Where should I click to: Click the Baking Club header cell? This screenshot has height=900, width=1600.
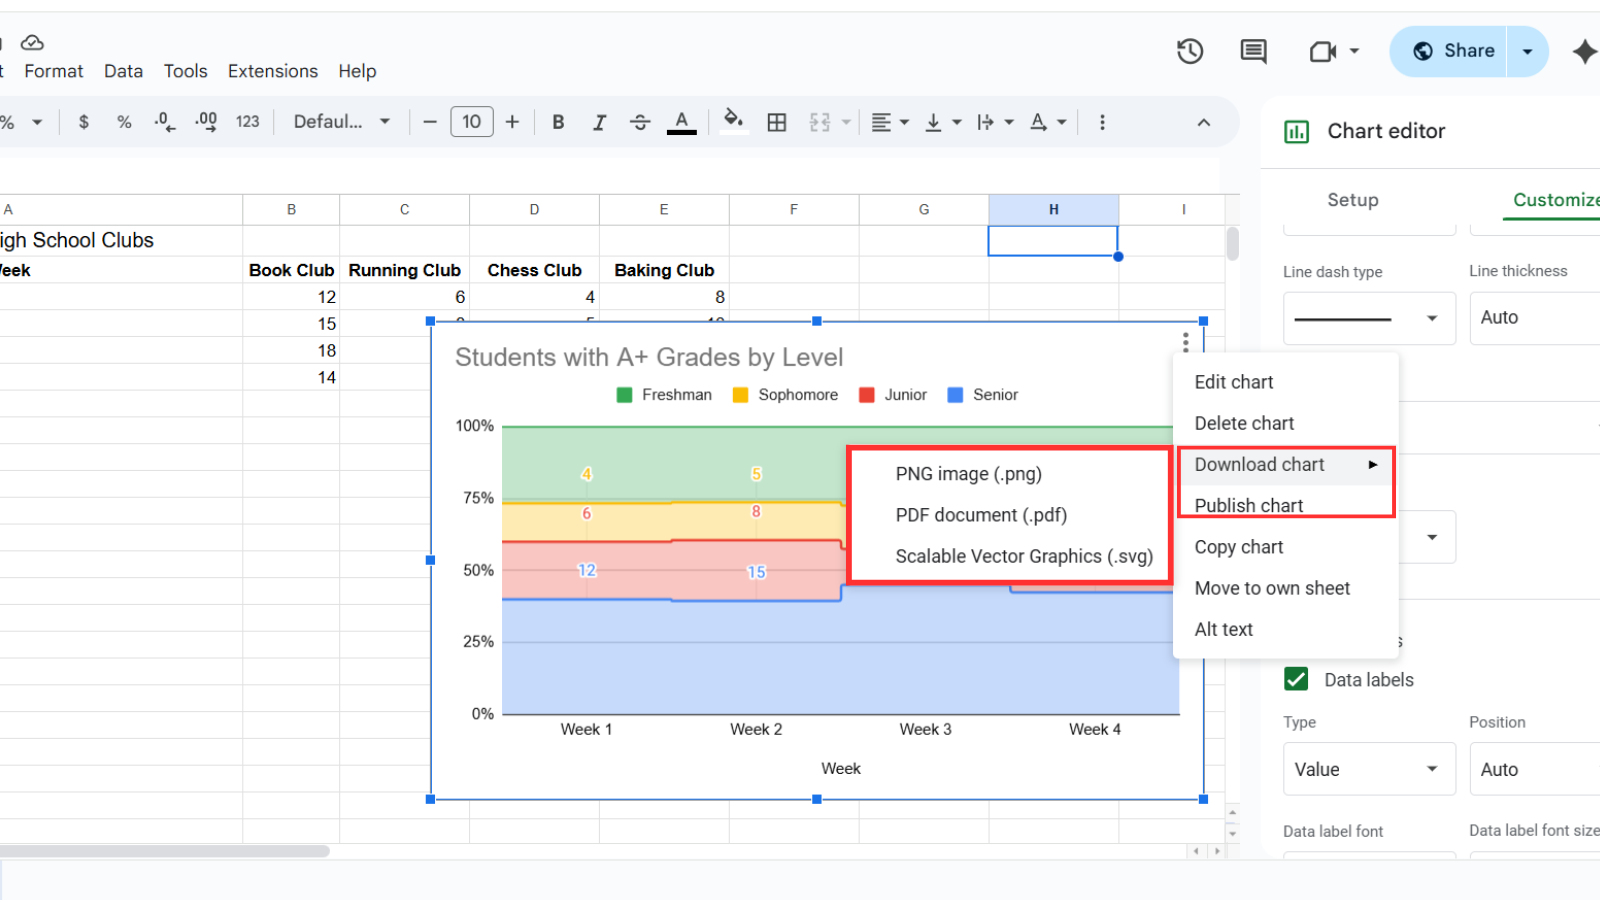pos(664,270)
